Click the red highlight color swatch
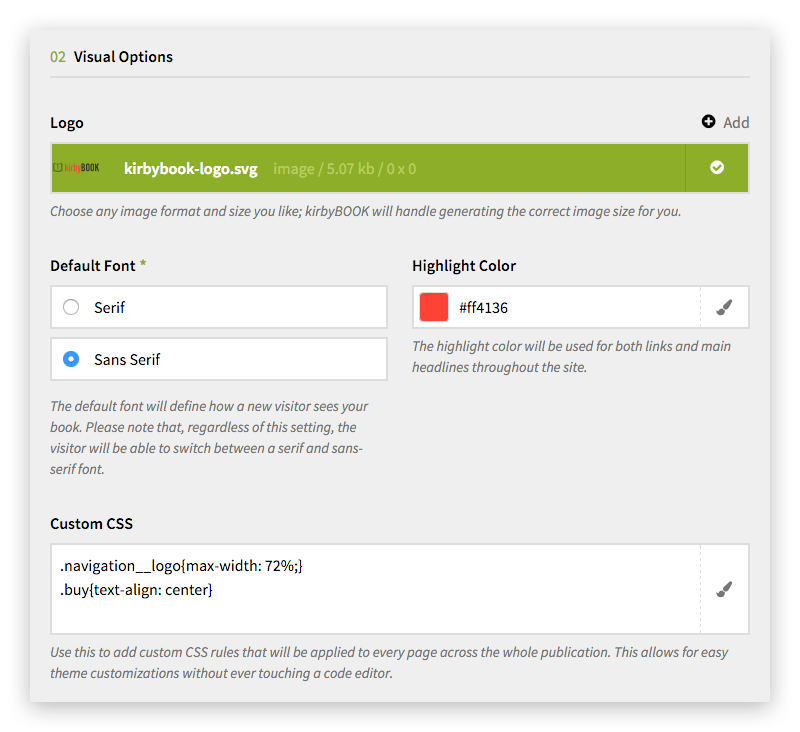The width and height of the screenshot is (800, 732). (434, 307)
